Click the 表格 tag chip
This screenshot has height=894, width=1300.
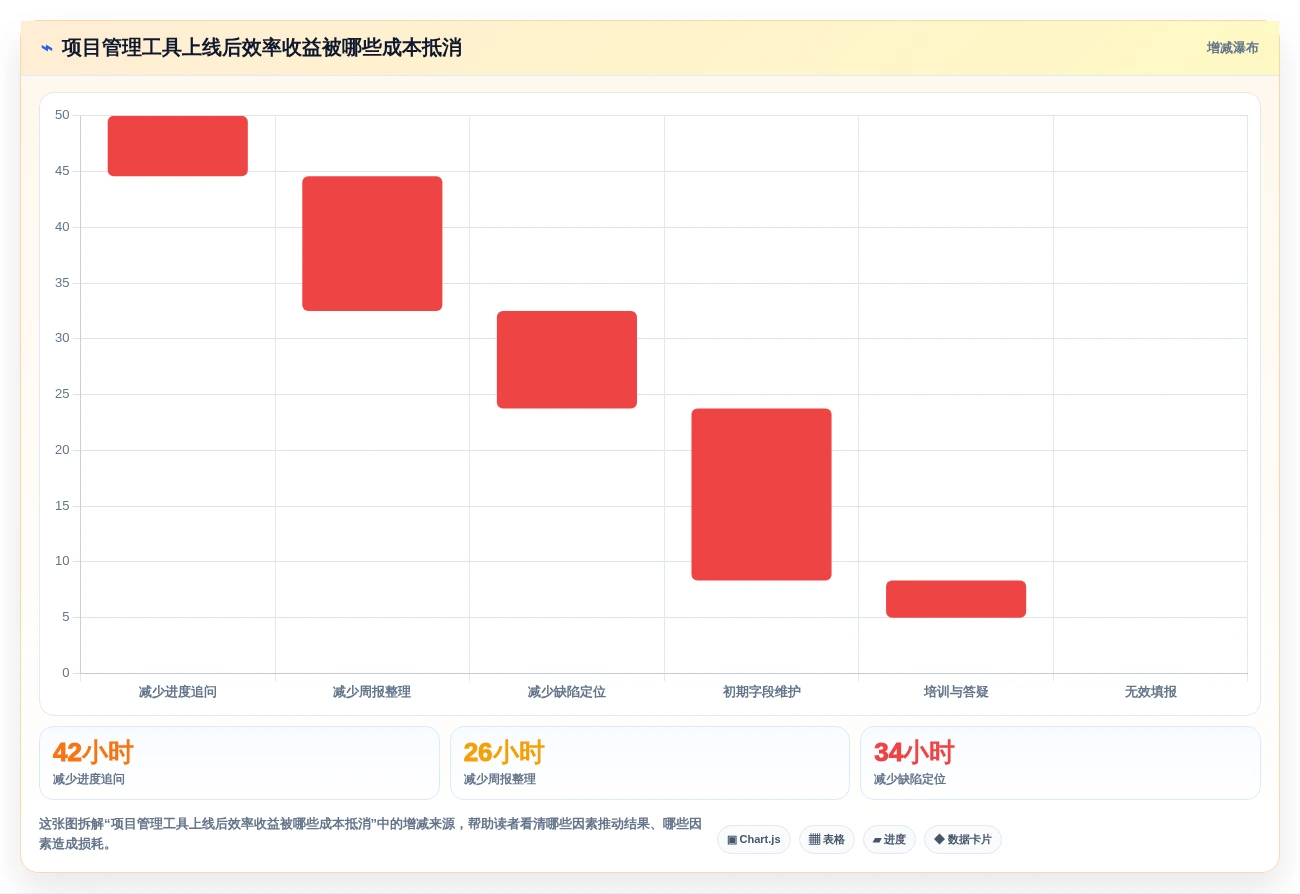click(827, 840)
